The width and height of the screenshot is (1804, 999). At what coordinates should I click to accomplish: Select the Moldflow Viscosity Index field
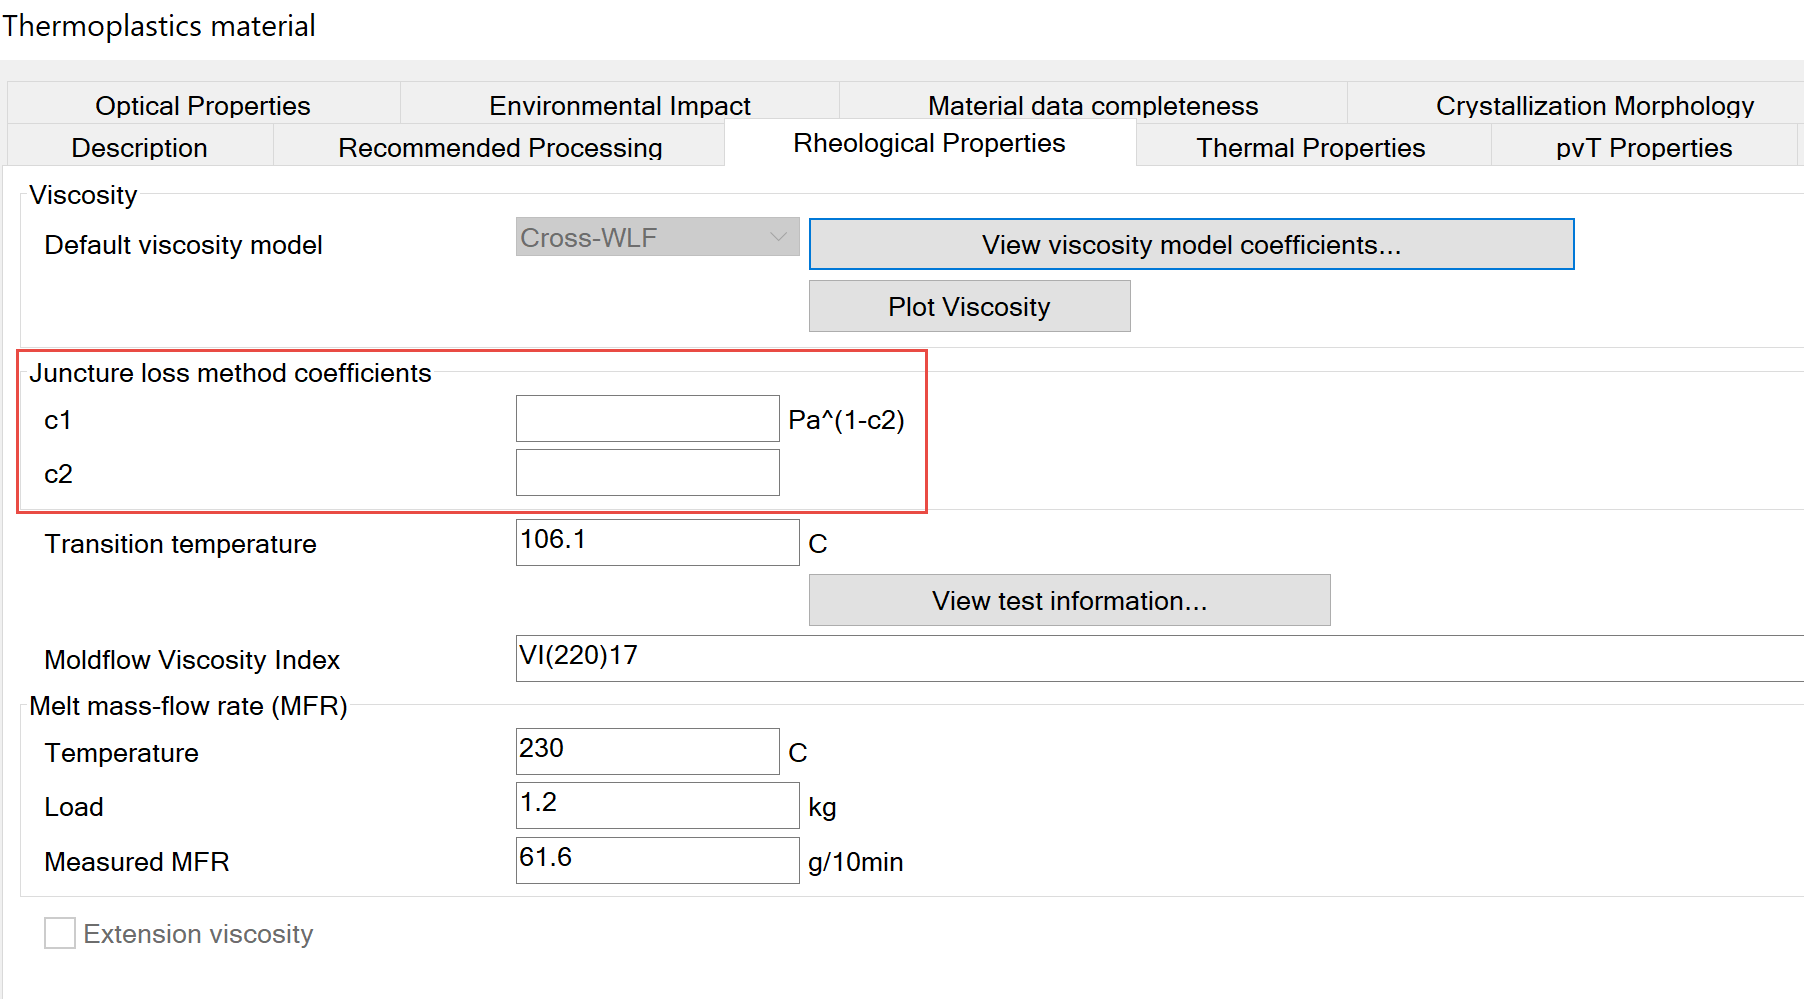point(1160,658)
